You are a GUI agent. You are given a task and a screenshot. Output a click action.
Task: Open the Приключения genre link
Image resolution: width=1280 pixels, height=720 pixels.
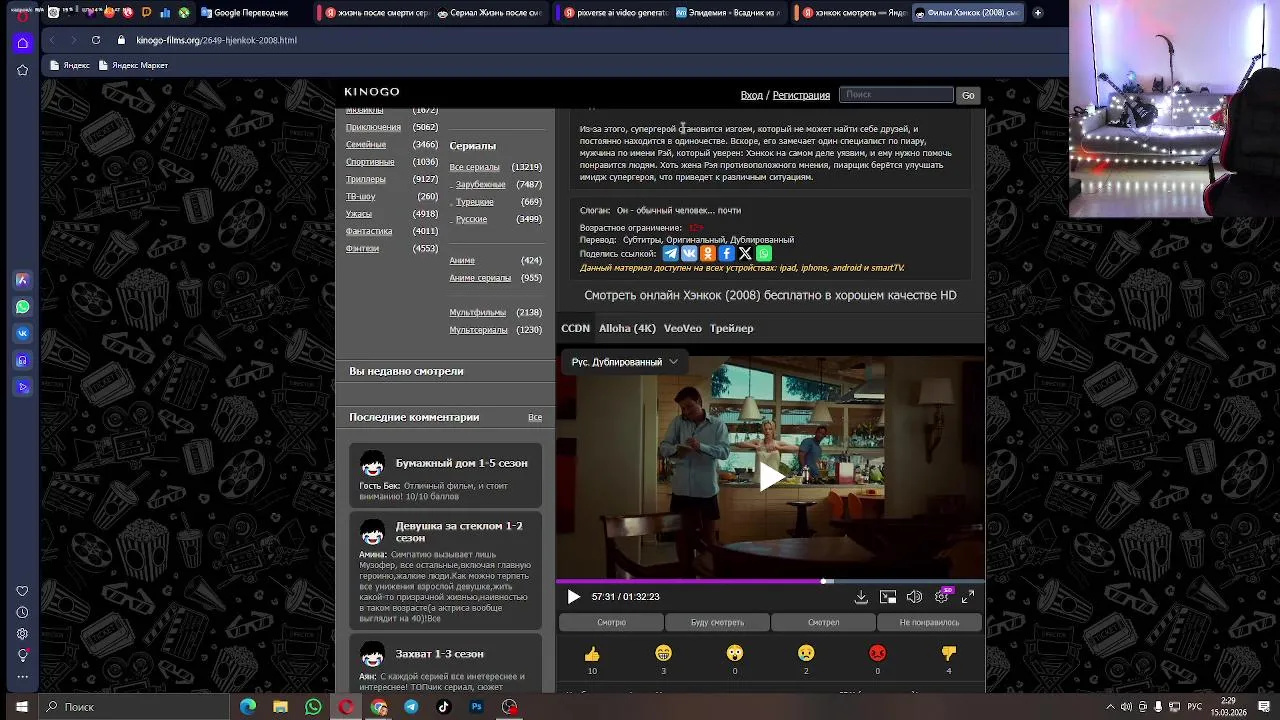373,127
